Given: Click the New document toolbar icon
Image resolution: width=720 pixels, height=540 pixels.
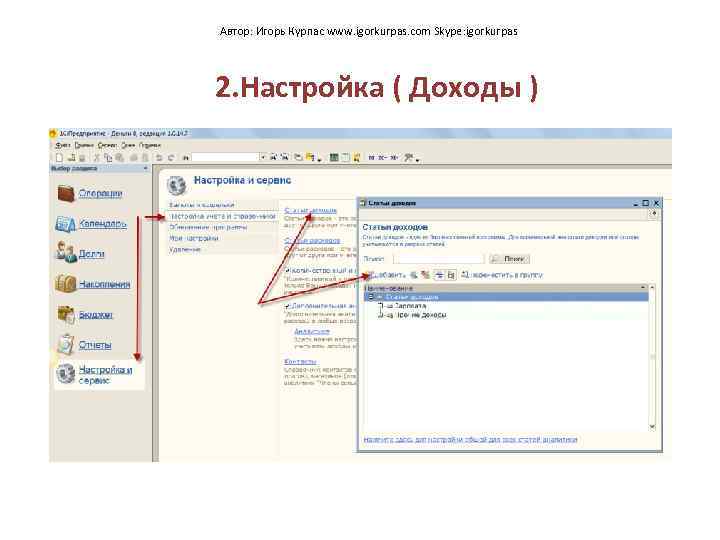Looking at the screenshot, I should pyautogui.click(x=59, y=158).
